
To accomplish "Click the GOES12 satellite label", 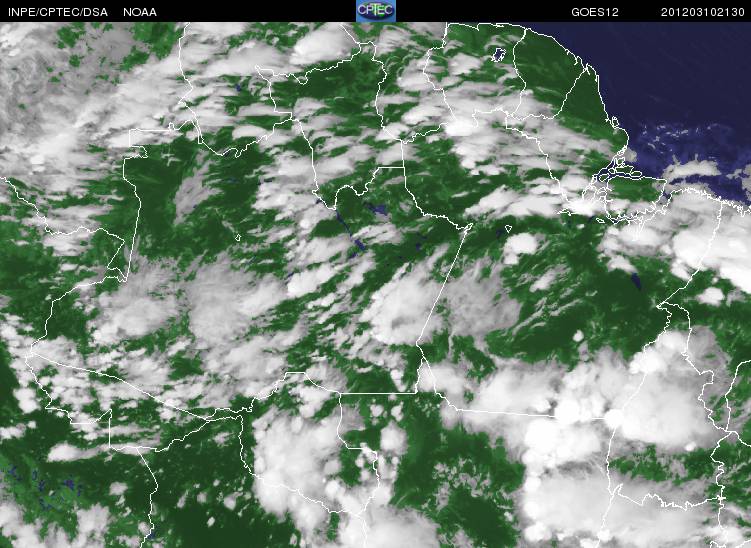I will point(595,12).
